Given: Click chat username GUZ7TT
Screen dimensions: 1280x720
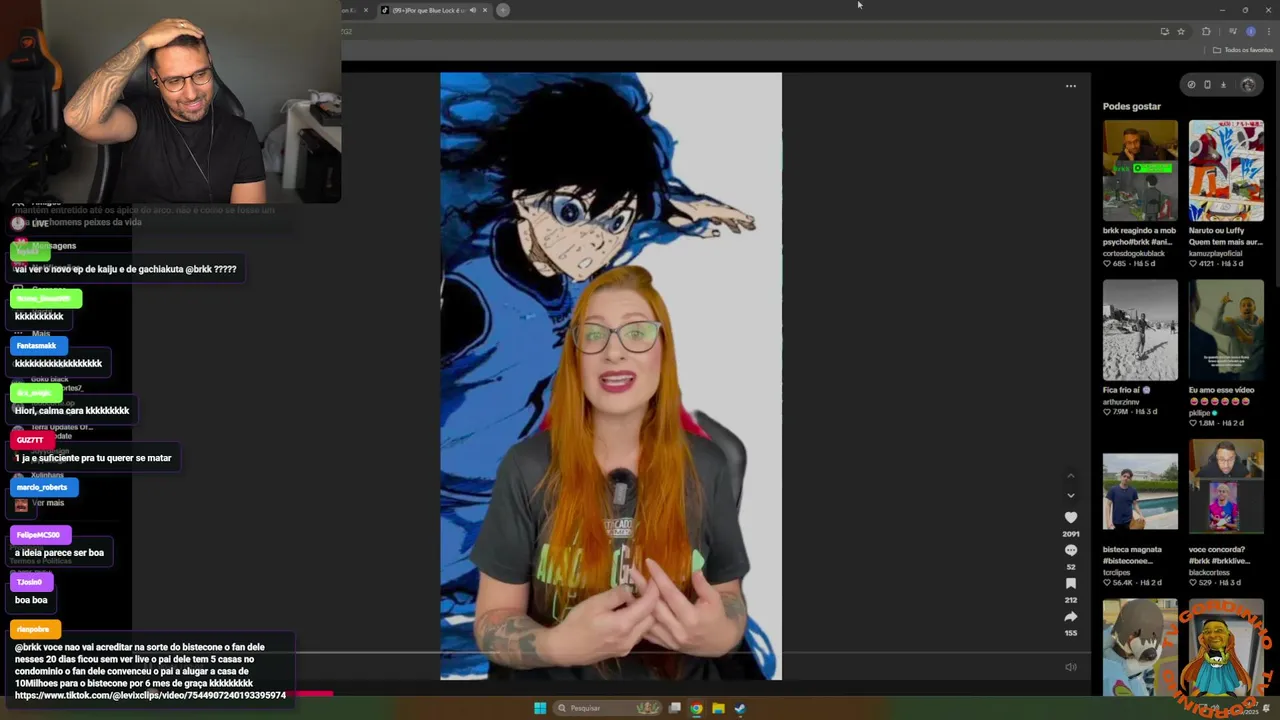Looking at the screenshot, I should [x=30, y=440].
